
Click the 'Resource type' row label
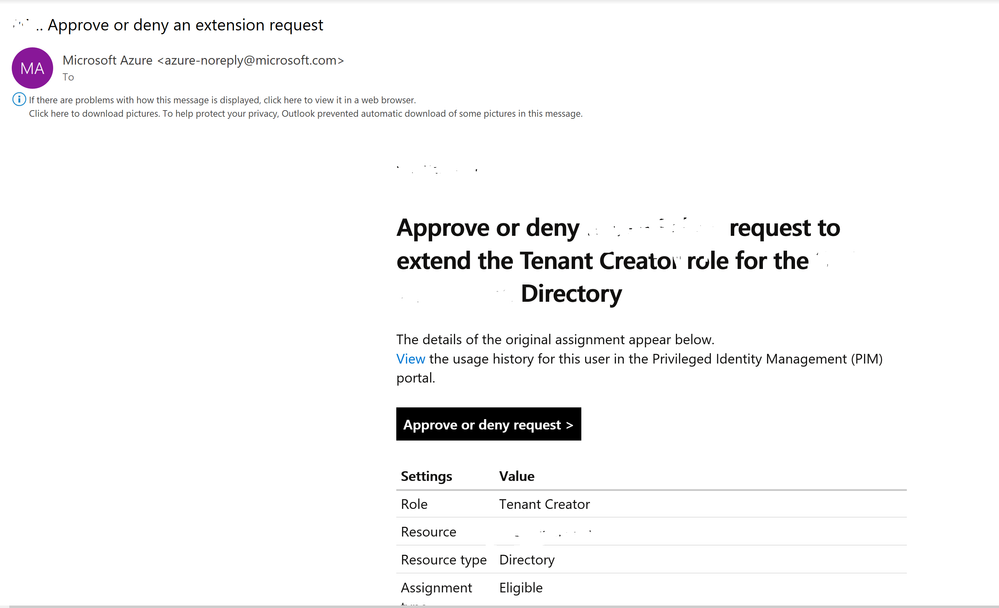click(x=443, y=560)
